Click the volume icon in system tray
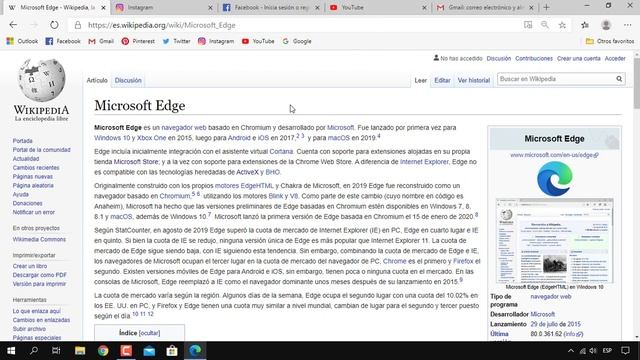 click(593, 351)
